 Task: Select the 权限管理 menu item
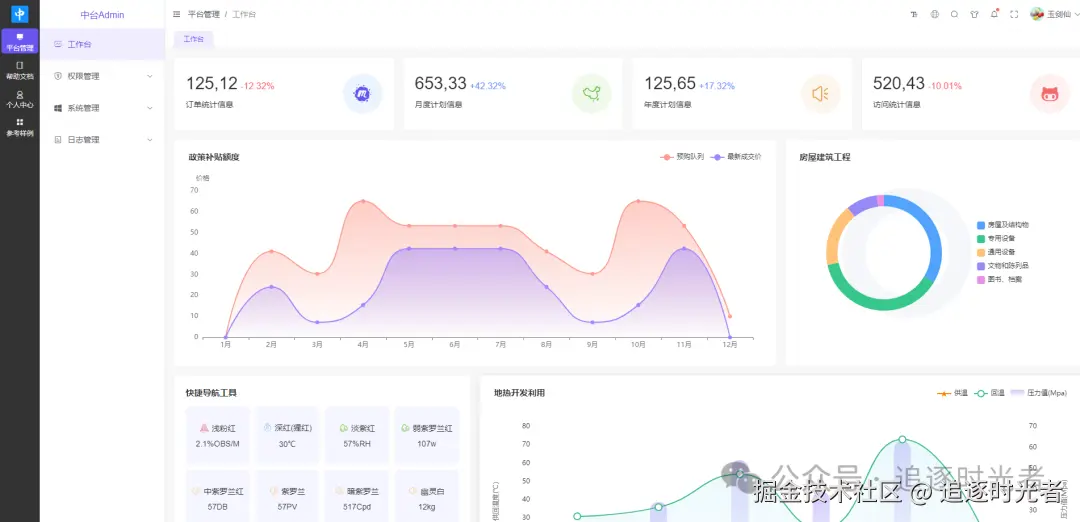pyautogui.click(x=103, y=76)
